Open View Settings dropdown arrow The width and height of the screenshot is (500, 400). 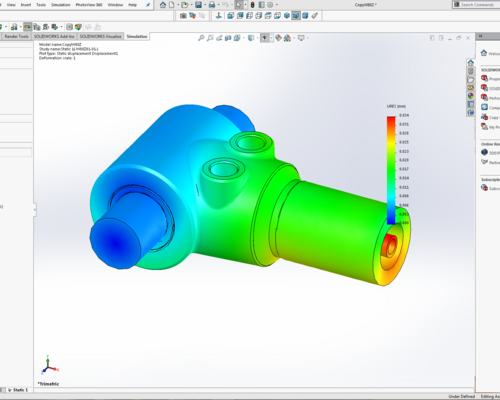[307, 38]
